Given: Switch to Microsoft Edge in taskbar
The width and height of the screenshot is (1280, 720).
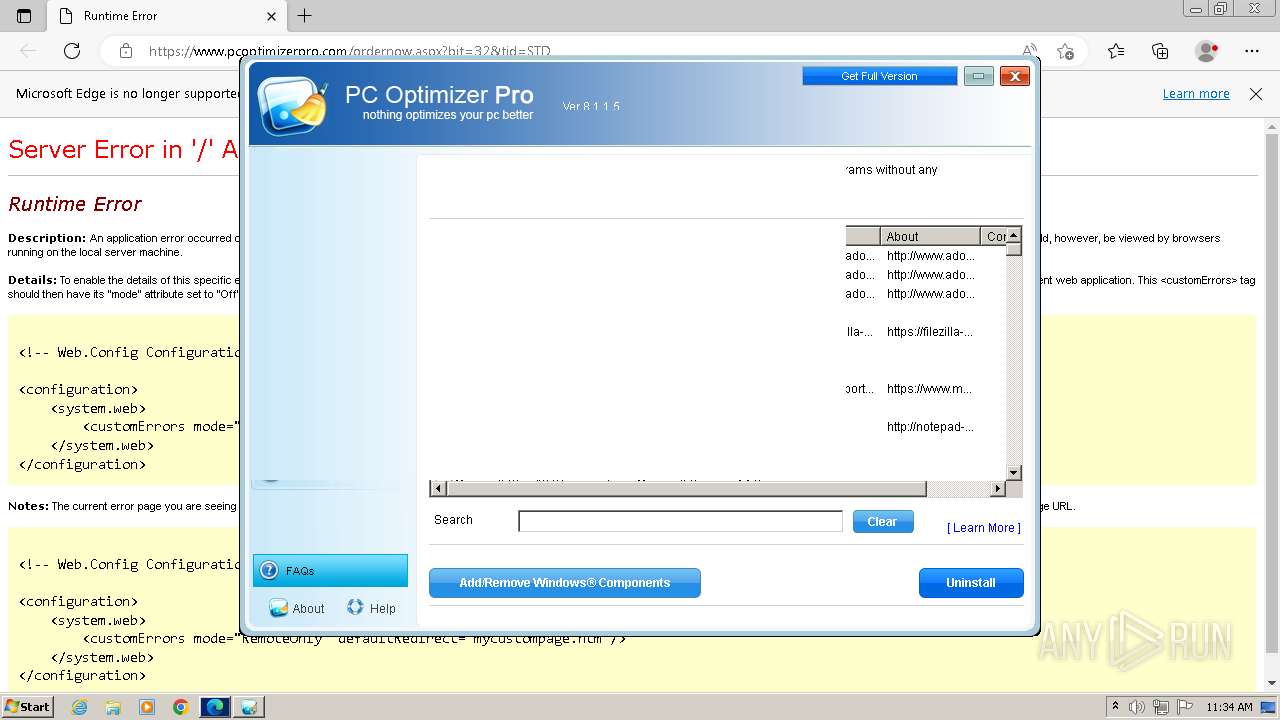Looking at the screenshot, I should coord(215,707).
